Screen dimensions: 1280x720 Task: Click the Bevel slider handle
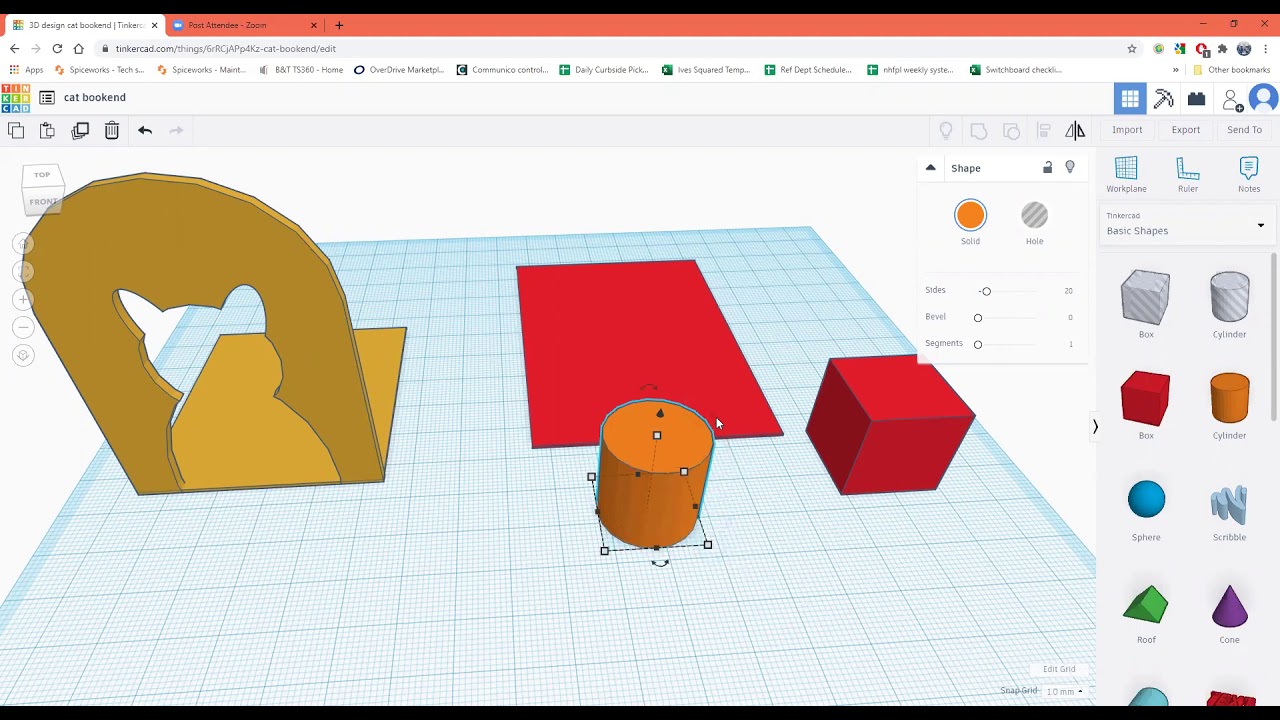coord(978,318)
